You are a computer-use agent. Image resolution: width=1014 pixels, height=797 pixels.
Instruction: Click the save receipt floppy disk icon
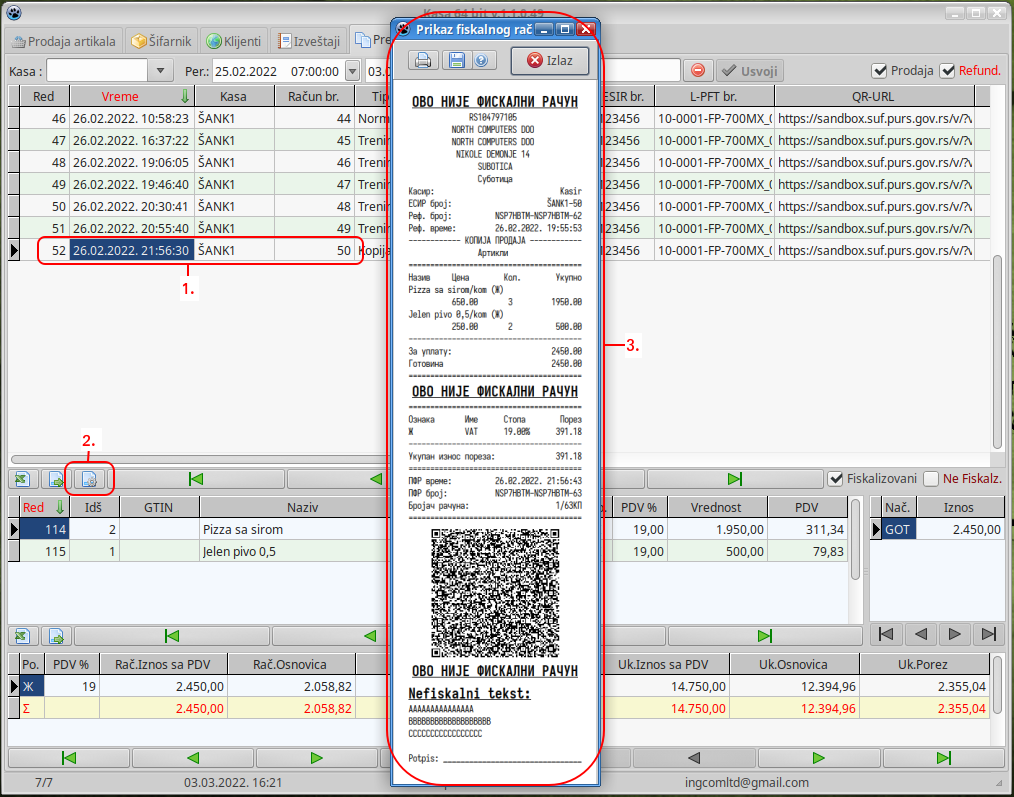[x=456, y=61]
